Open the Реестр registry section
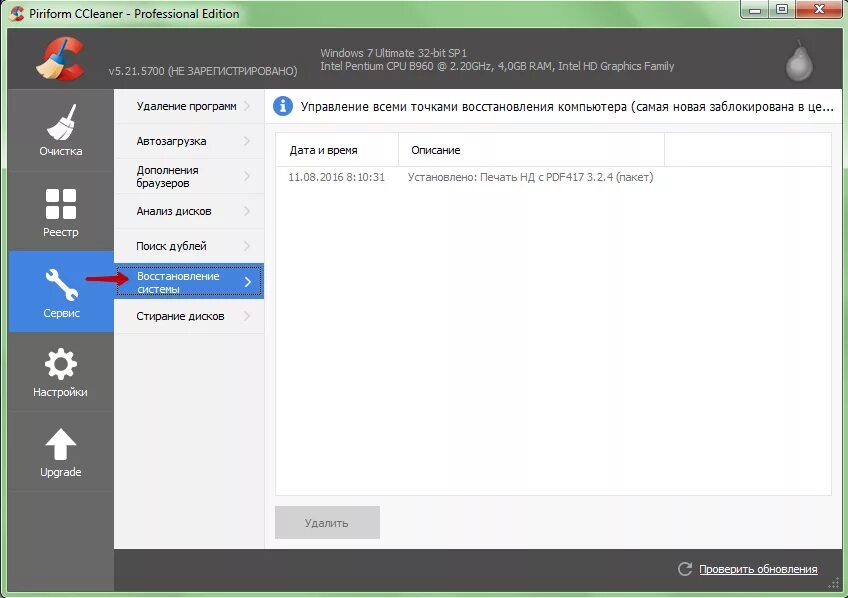The height and width of the screenshot is (598, 848). [x=61, y=212]
